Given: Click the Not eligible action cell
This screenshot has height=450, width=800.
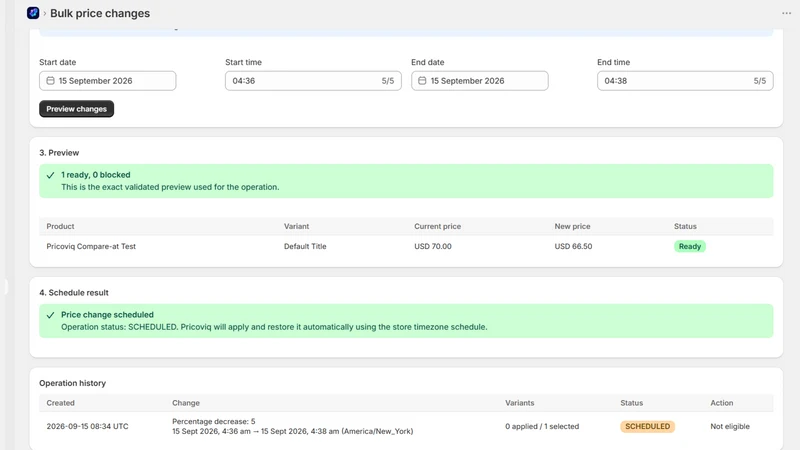Looking at the screenshot, I should pos(730,426).
